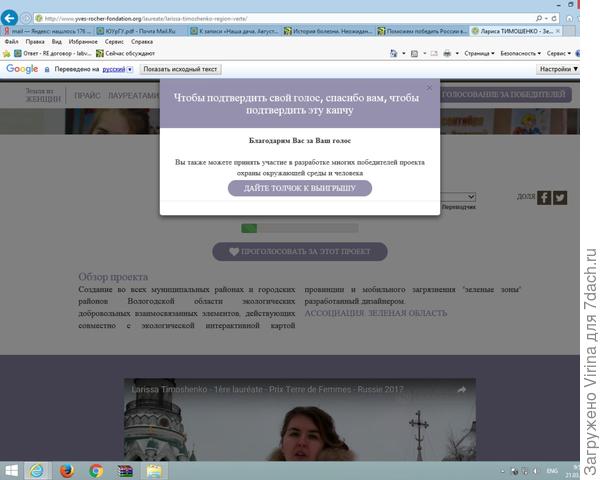Click the search magnifier in address bar
The image size is (600, 480).
pos(539,18)
